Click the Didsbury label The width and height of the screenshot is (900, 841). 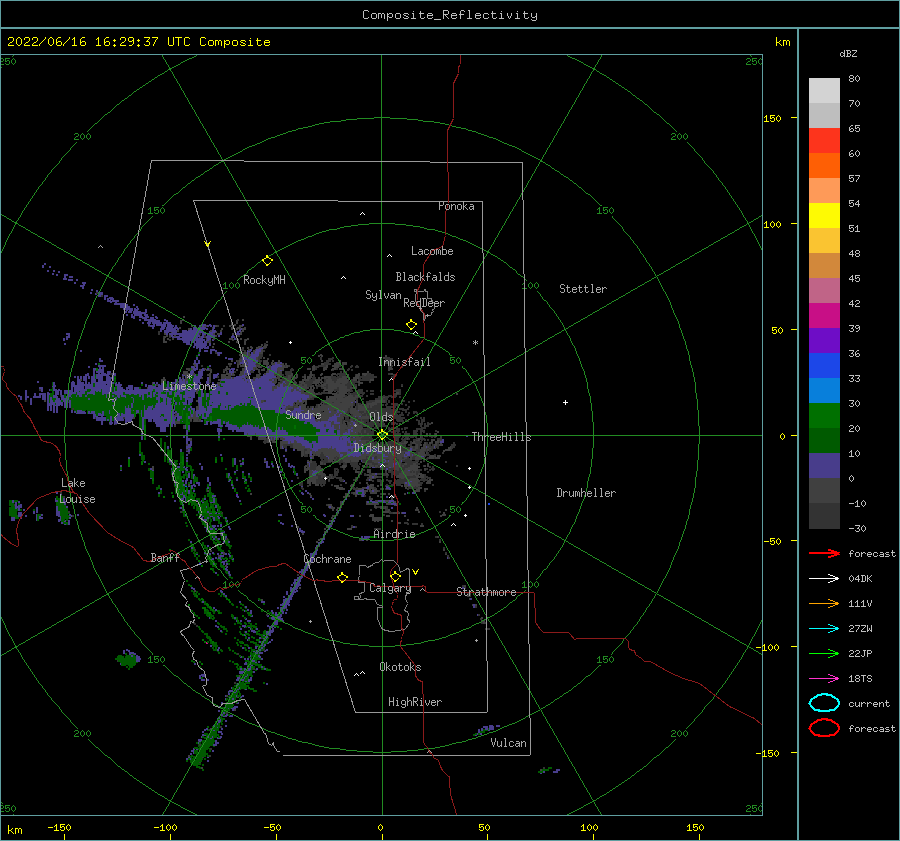pyautogui.click(x=377, y=448)
